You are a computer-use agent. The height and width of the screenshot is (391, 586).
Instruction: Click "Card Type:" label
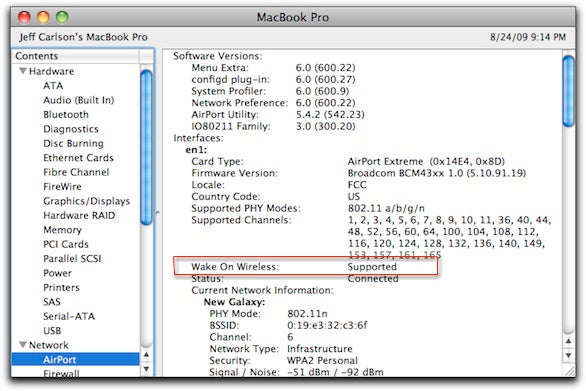tap(217, 161)
